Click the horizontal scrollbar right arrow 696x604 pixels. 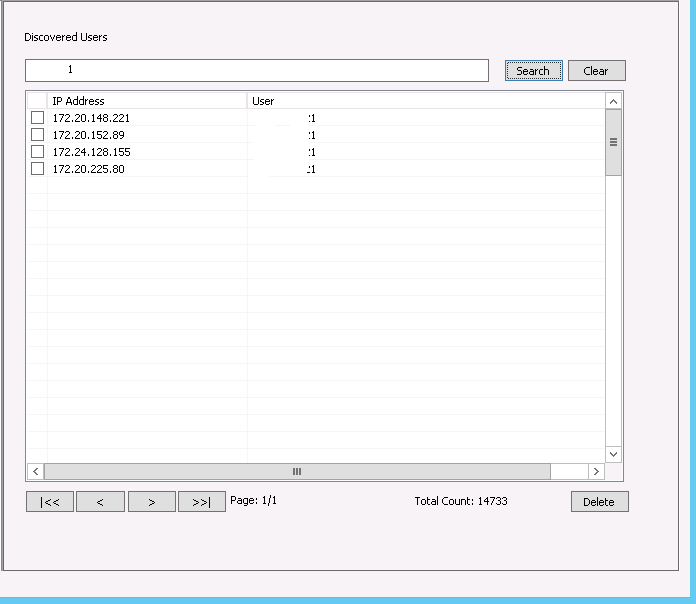click(596, 471)
